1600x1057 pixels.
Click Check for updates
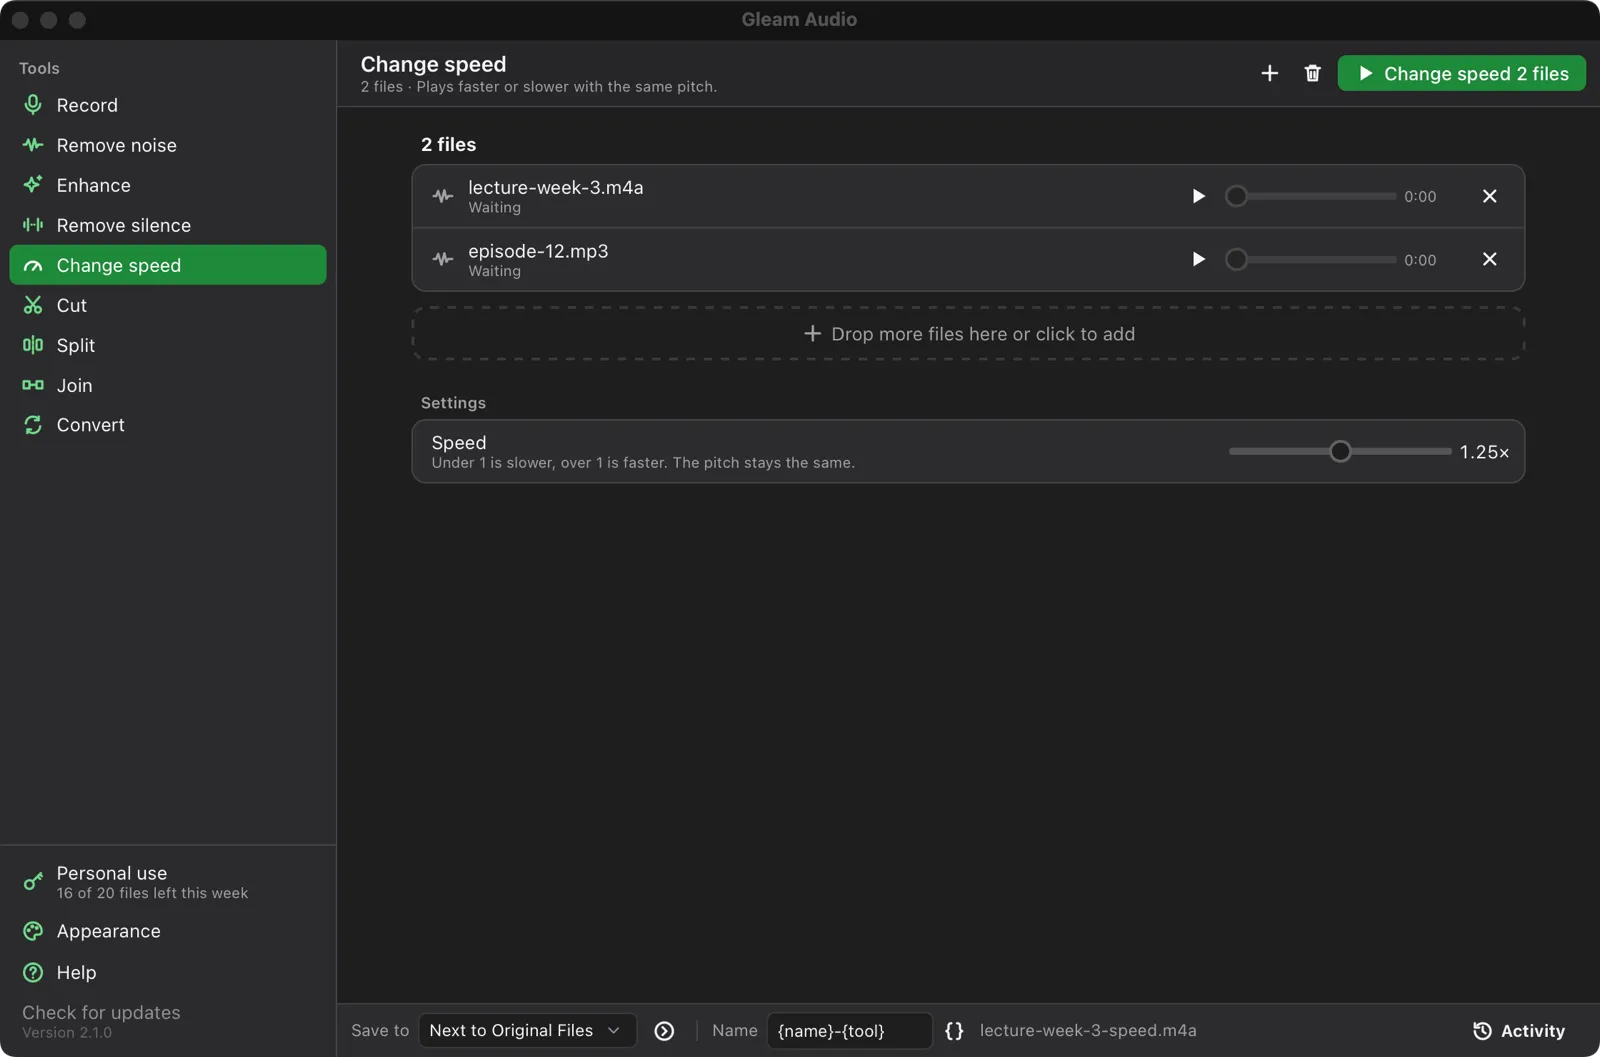(101, 1013)
